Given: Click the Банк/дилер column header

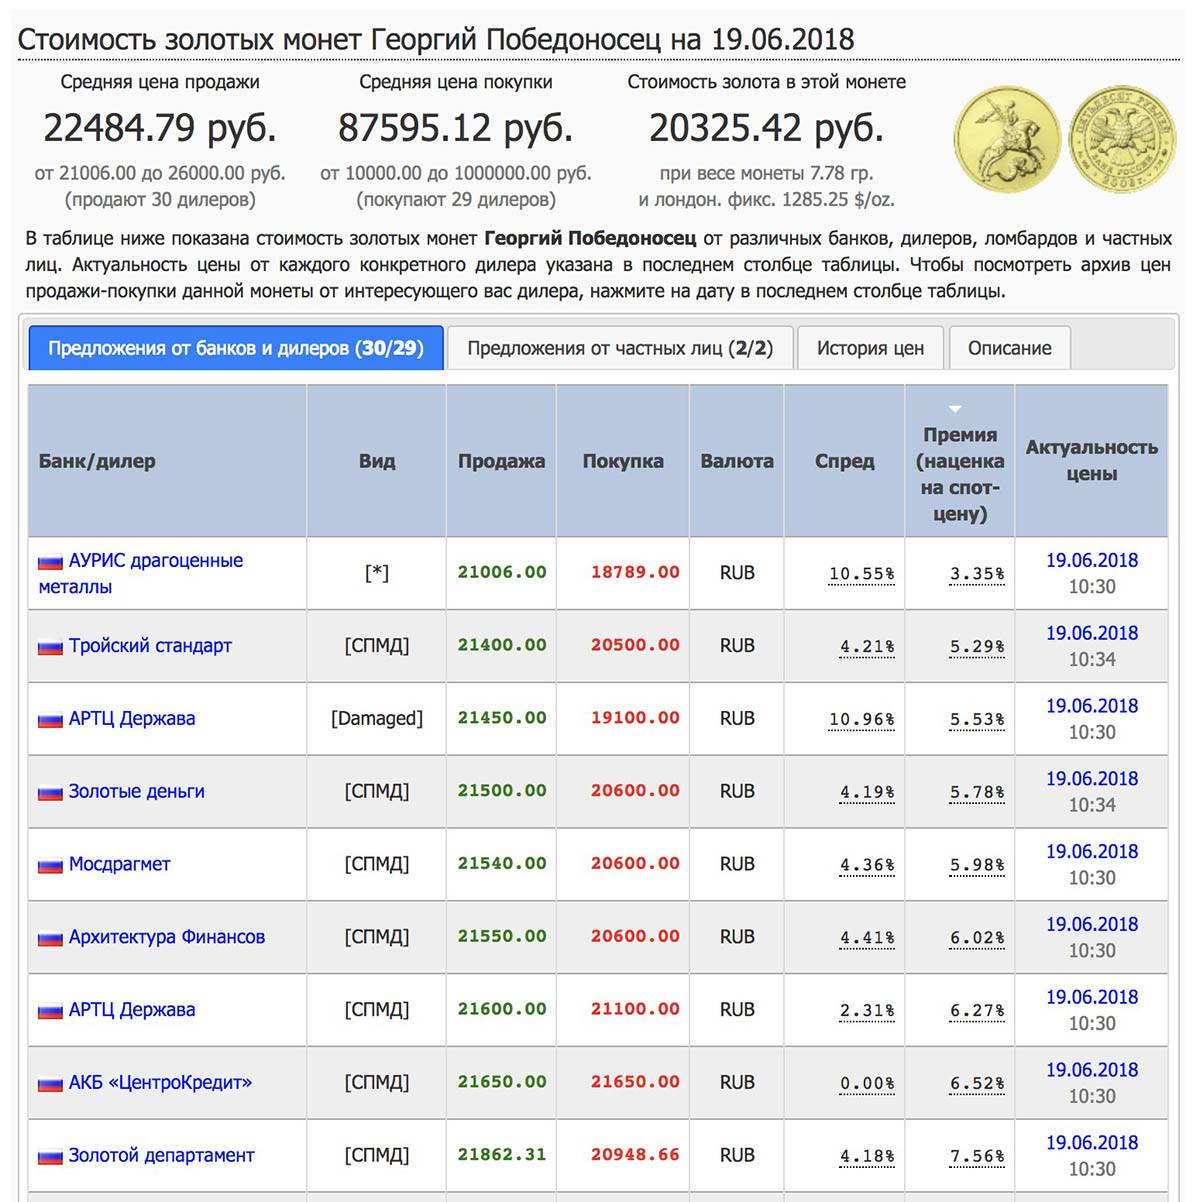Looking at the screenshot, I should tap(97, 461).
